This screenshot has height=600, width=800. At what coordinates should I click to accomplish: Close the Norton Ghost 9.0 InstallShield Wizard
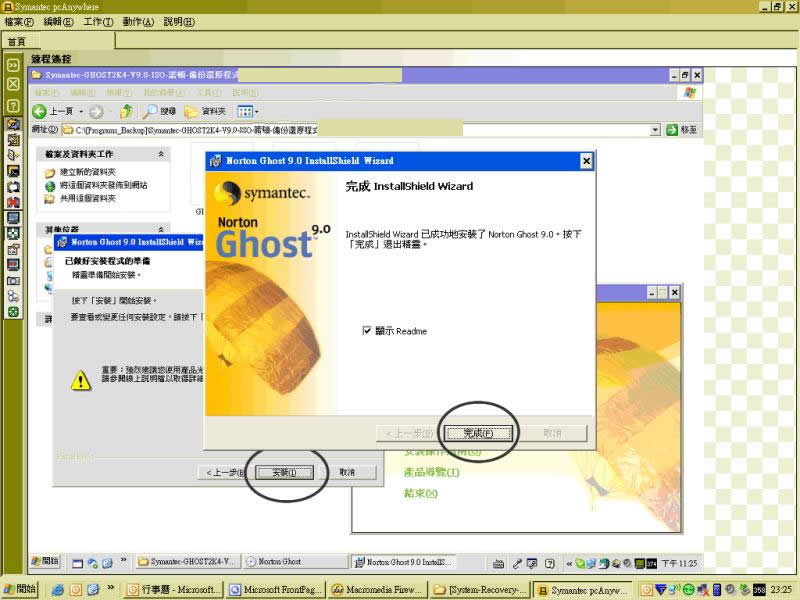click(x=586, y=161)
